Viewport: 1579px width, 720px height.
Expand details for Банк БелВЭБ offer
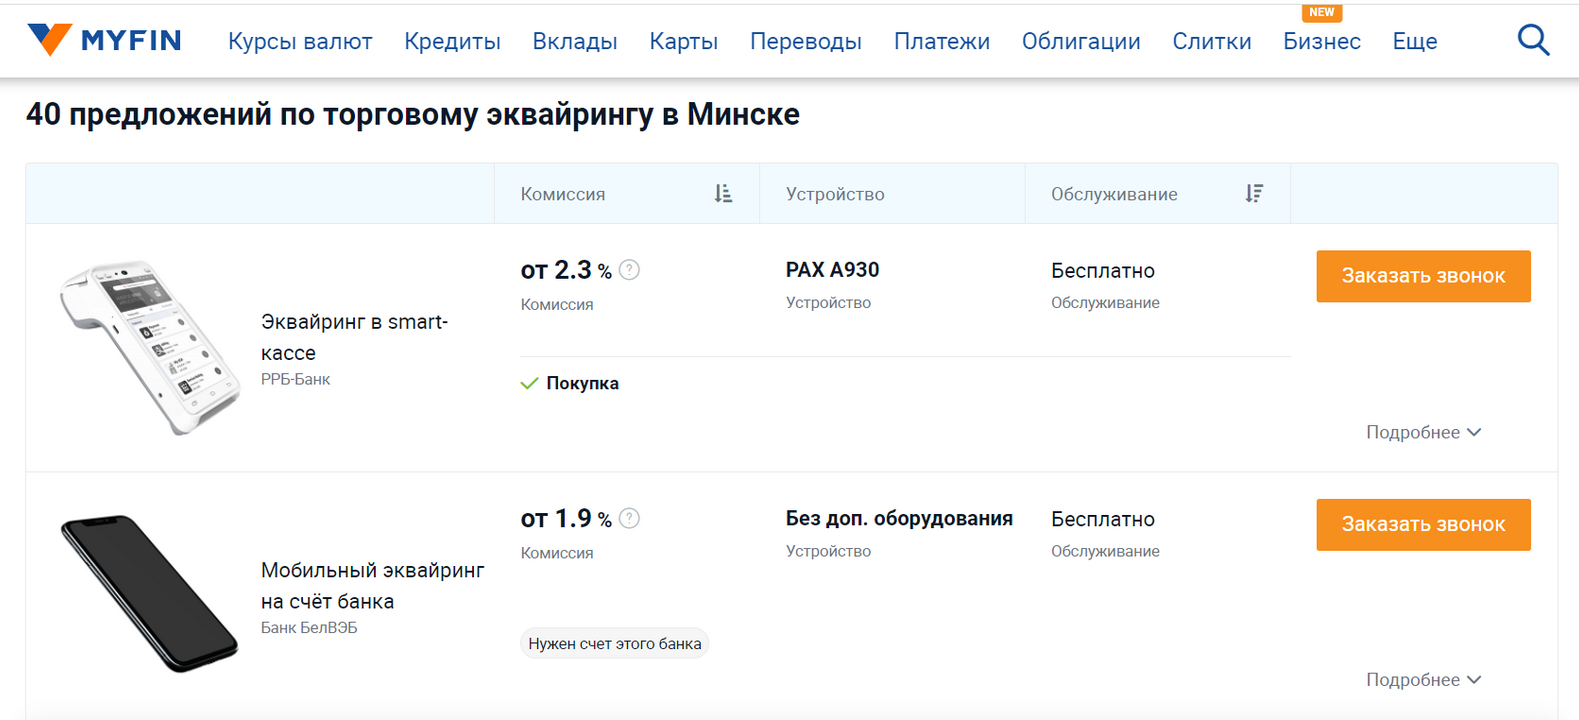pyautogui.click(x=1423, y=680)
